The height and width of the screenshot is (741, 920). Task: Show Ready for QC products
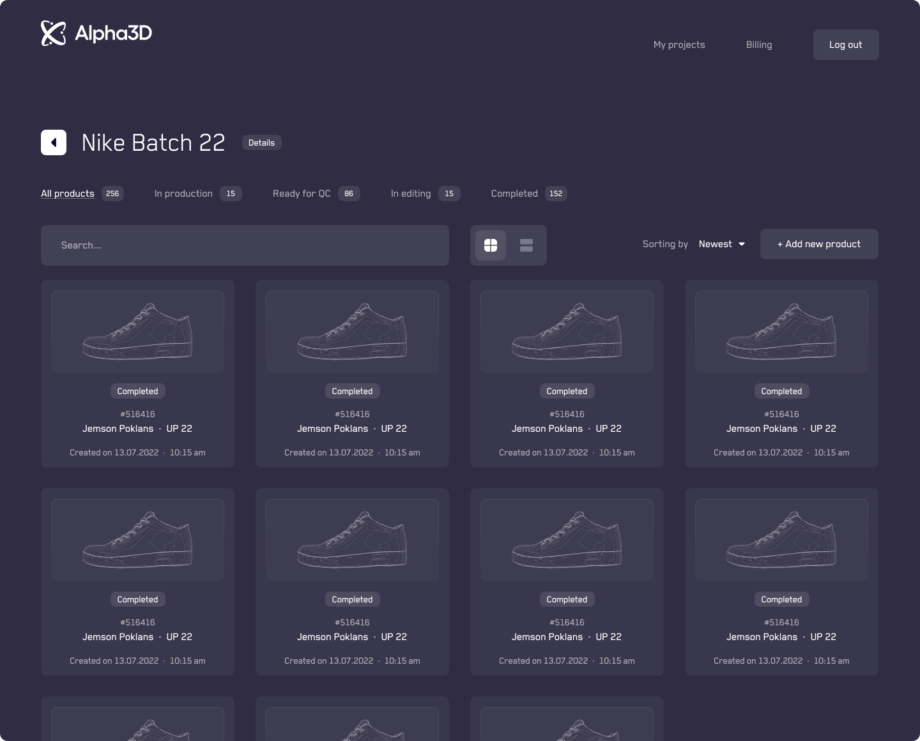click(302, 194)
